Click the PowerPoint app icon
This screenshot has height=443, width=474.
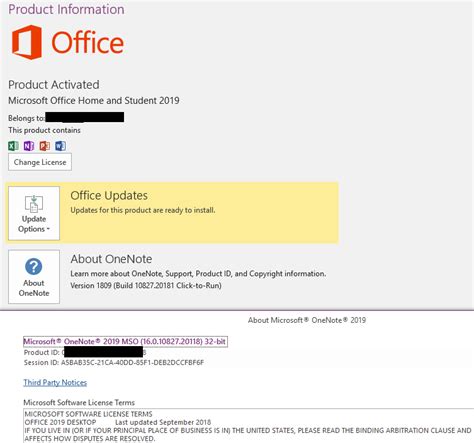click(x=45, y=146)
